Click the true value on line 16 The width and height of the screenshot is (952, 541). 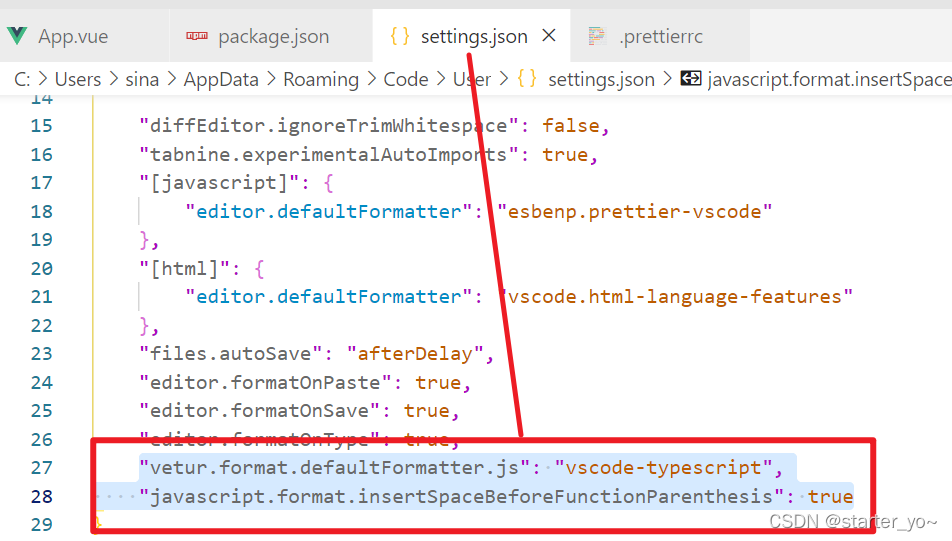pos(565,154)
